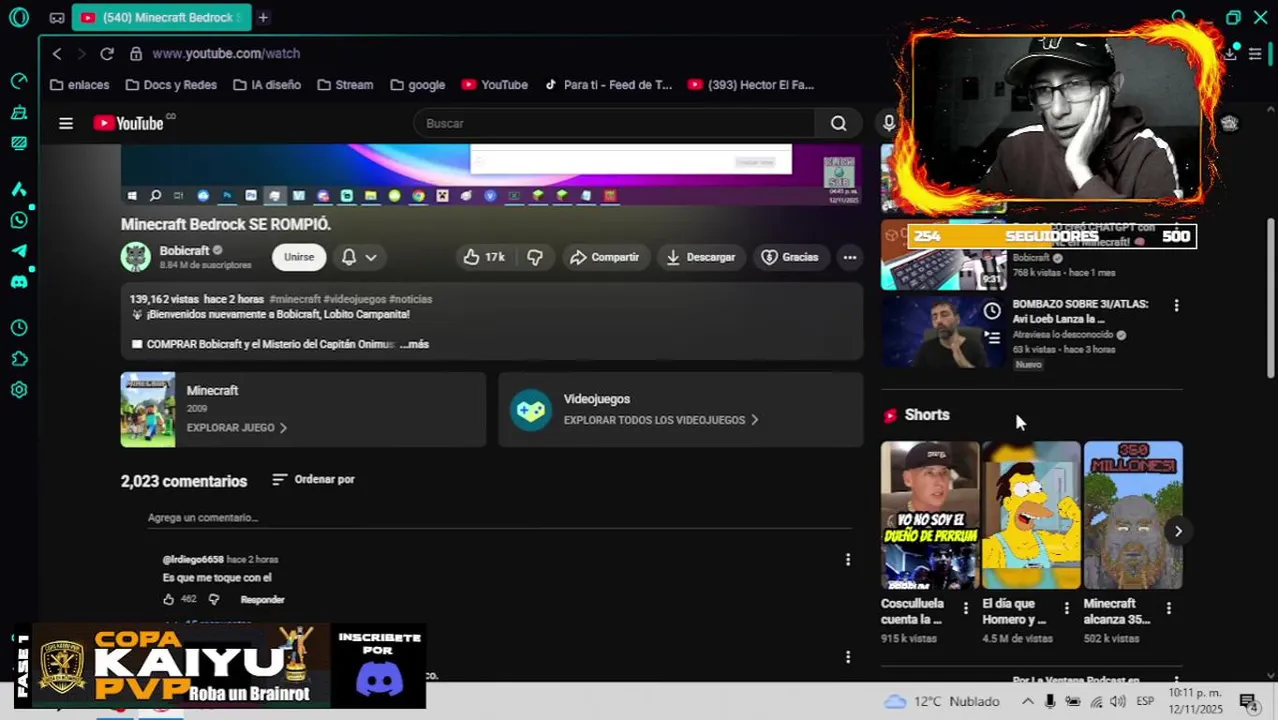Image resolution: width=1278 pixels, height=720 pixels.
Task: Reply via Responder under first comment
Action: (262, 599)
